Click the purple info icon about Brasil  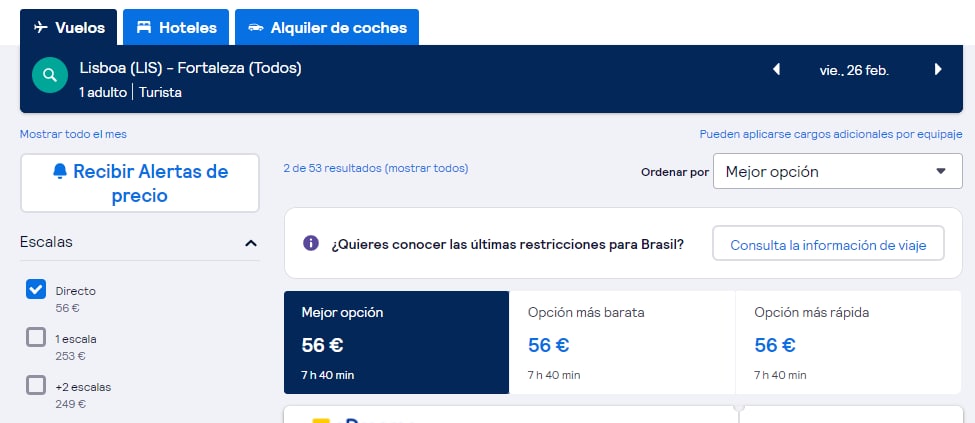[311, 243]
